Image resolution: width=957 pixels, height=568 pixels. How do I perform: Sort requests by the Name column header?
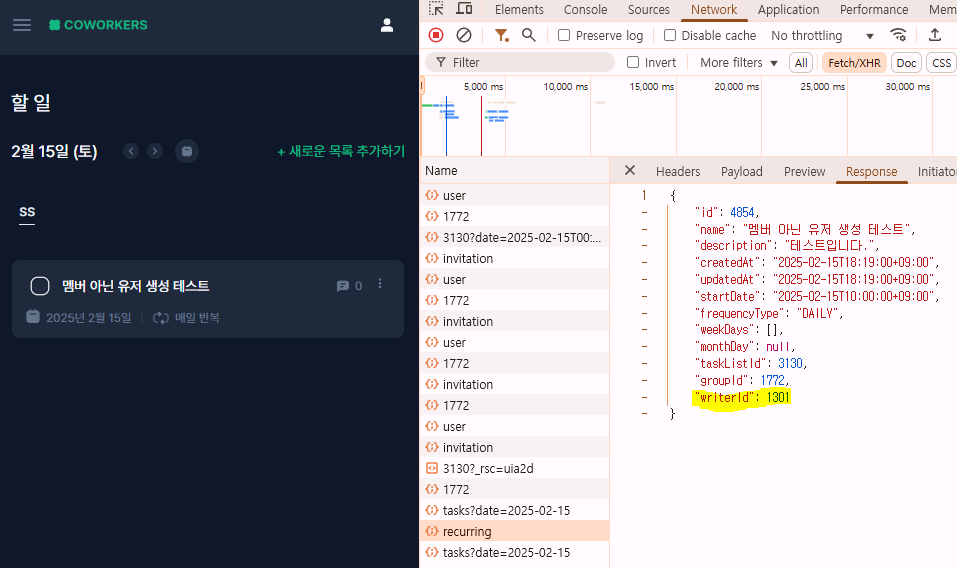click(514, 170)
